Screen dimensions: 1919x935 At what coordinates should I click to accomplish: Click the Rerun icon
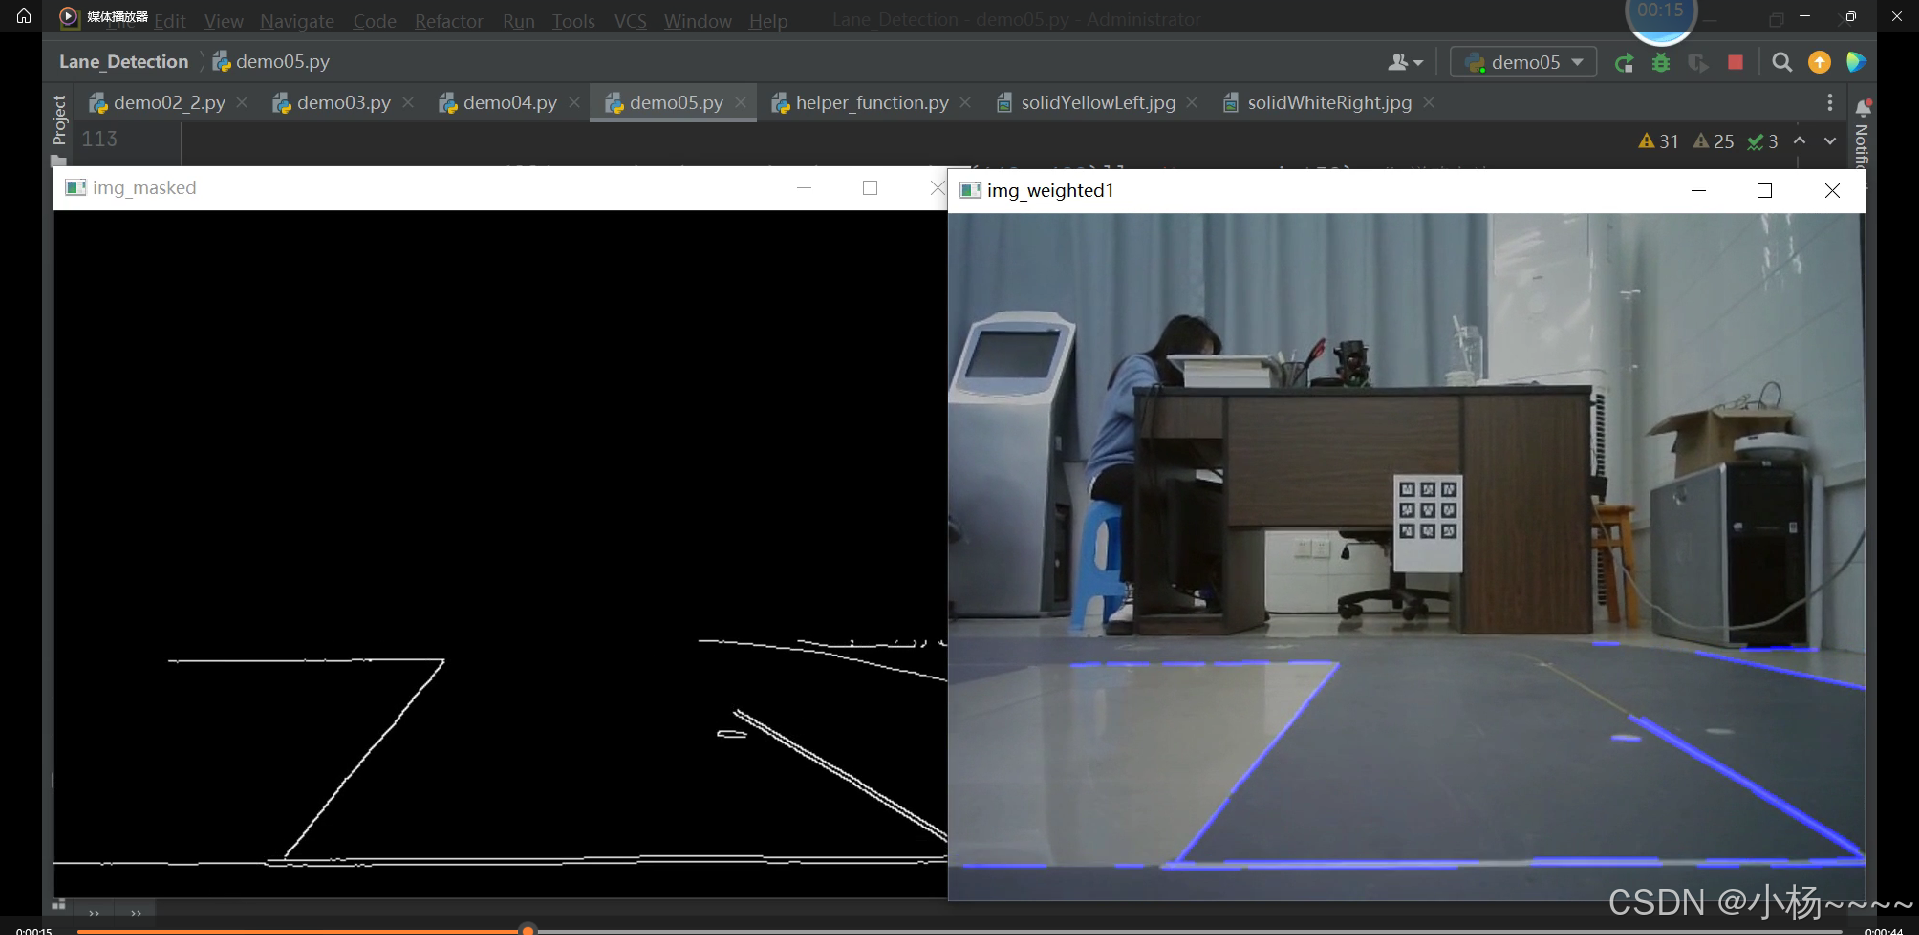pos(1624,63)
